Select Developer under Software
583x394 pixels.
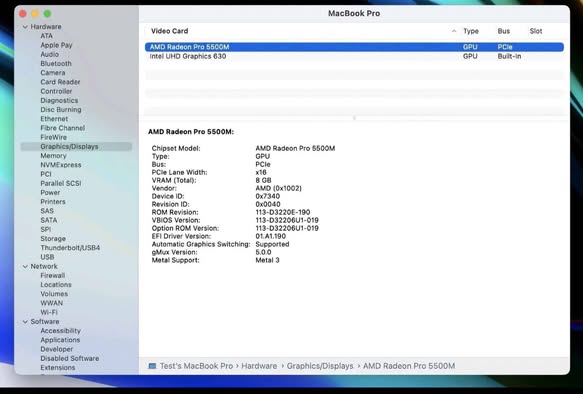[x=57, y=349]
